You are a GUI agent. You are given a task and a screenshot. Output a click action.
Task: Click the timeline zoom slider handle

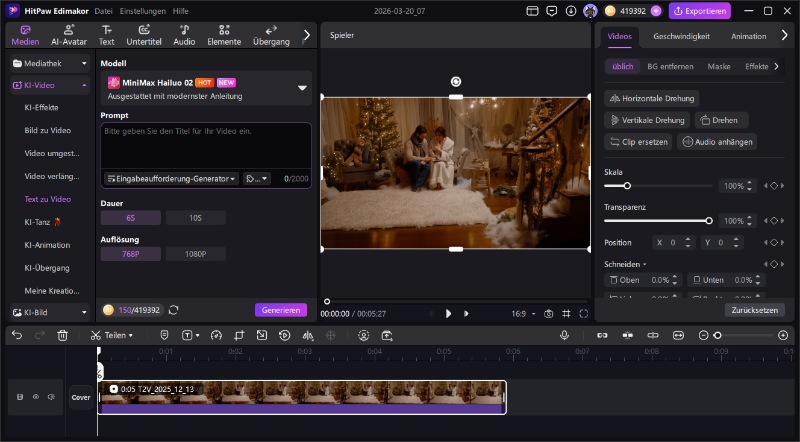point(717,335)
